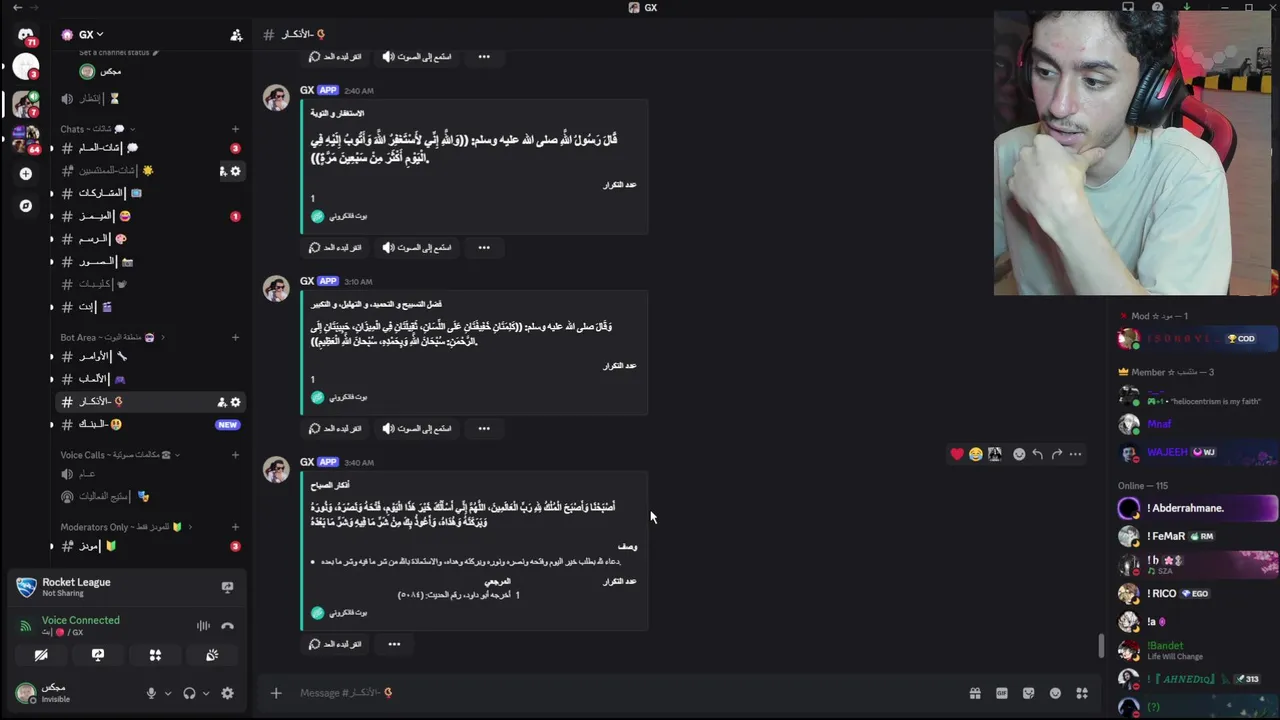Disconnect from voice with the hang-up icon

(x=227, y=626)
